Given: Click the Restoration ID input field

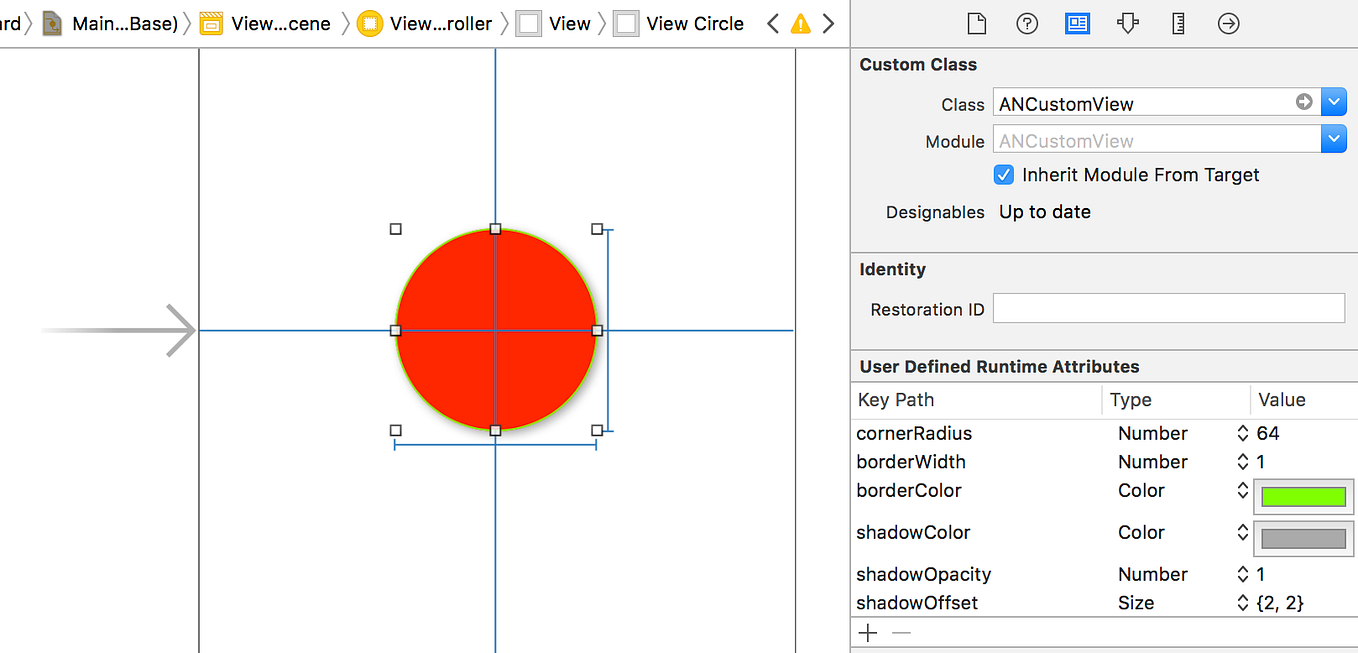Looking at the screenshot, I should point(1168,308).
